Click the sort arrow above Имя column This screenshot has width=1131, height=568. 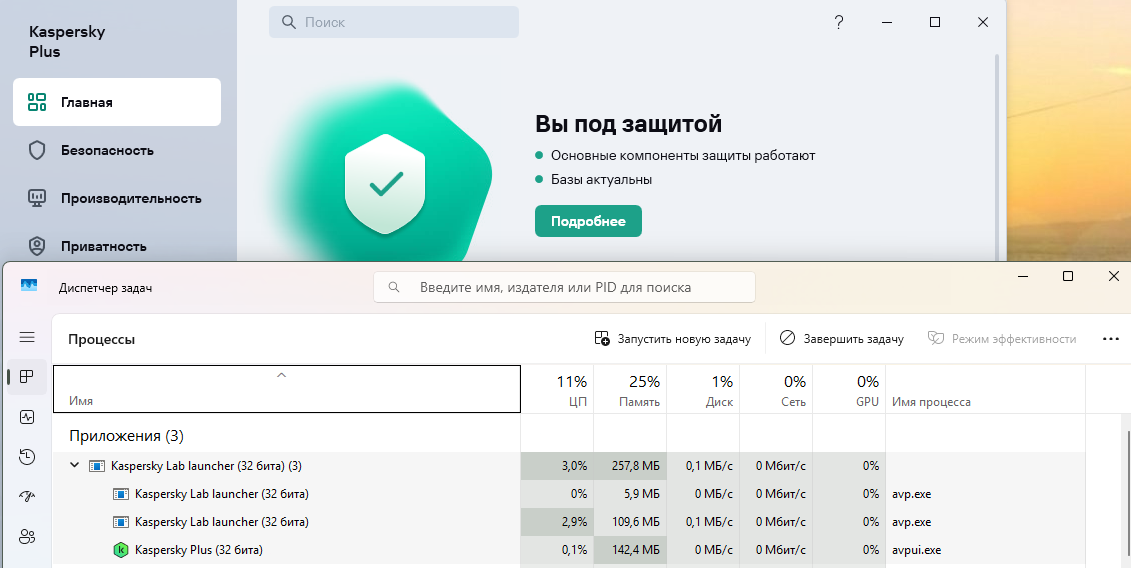(281, 375)
